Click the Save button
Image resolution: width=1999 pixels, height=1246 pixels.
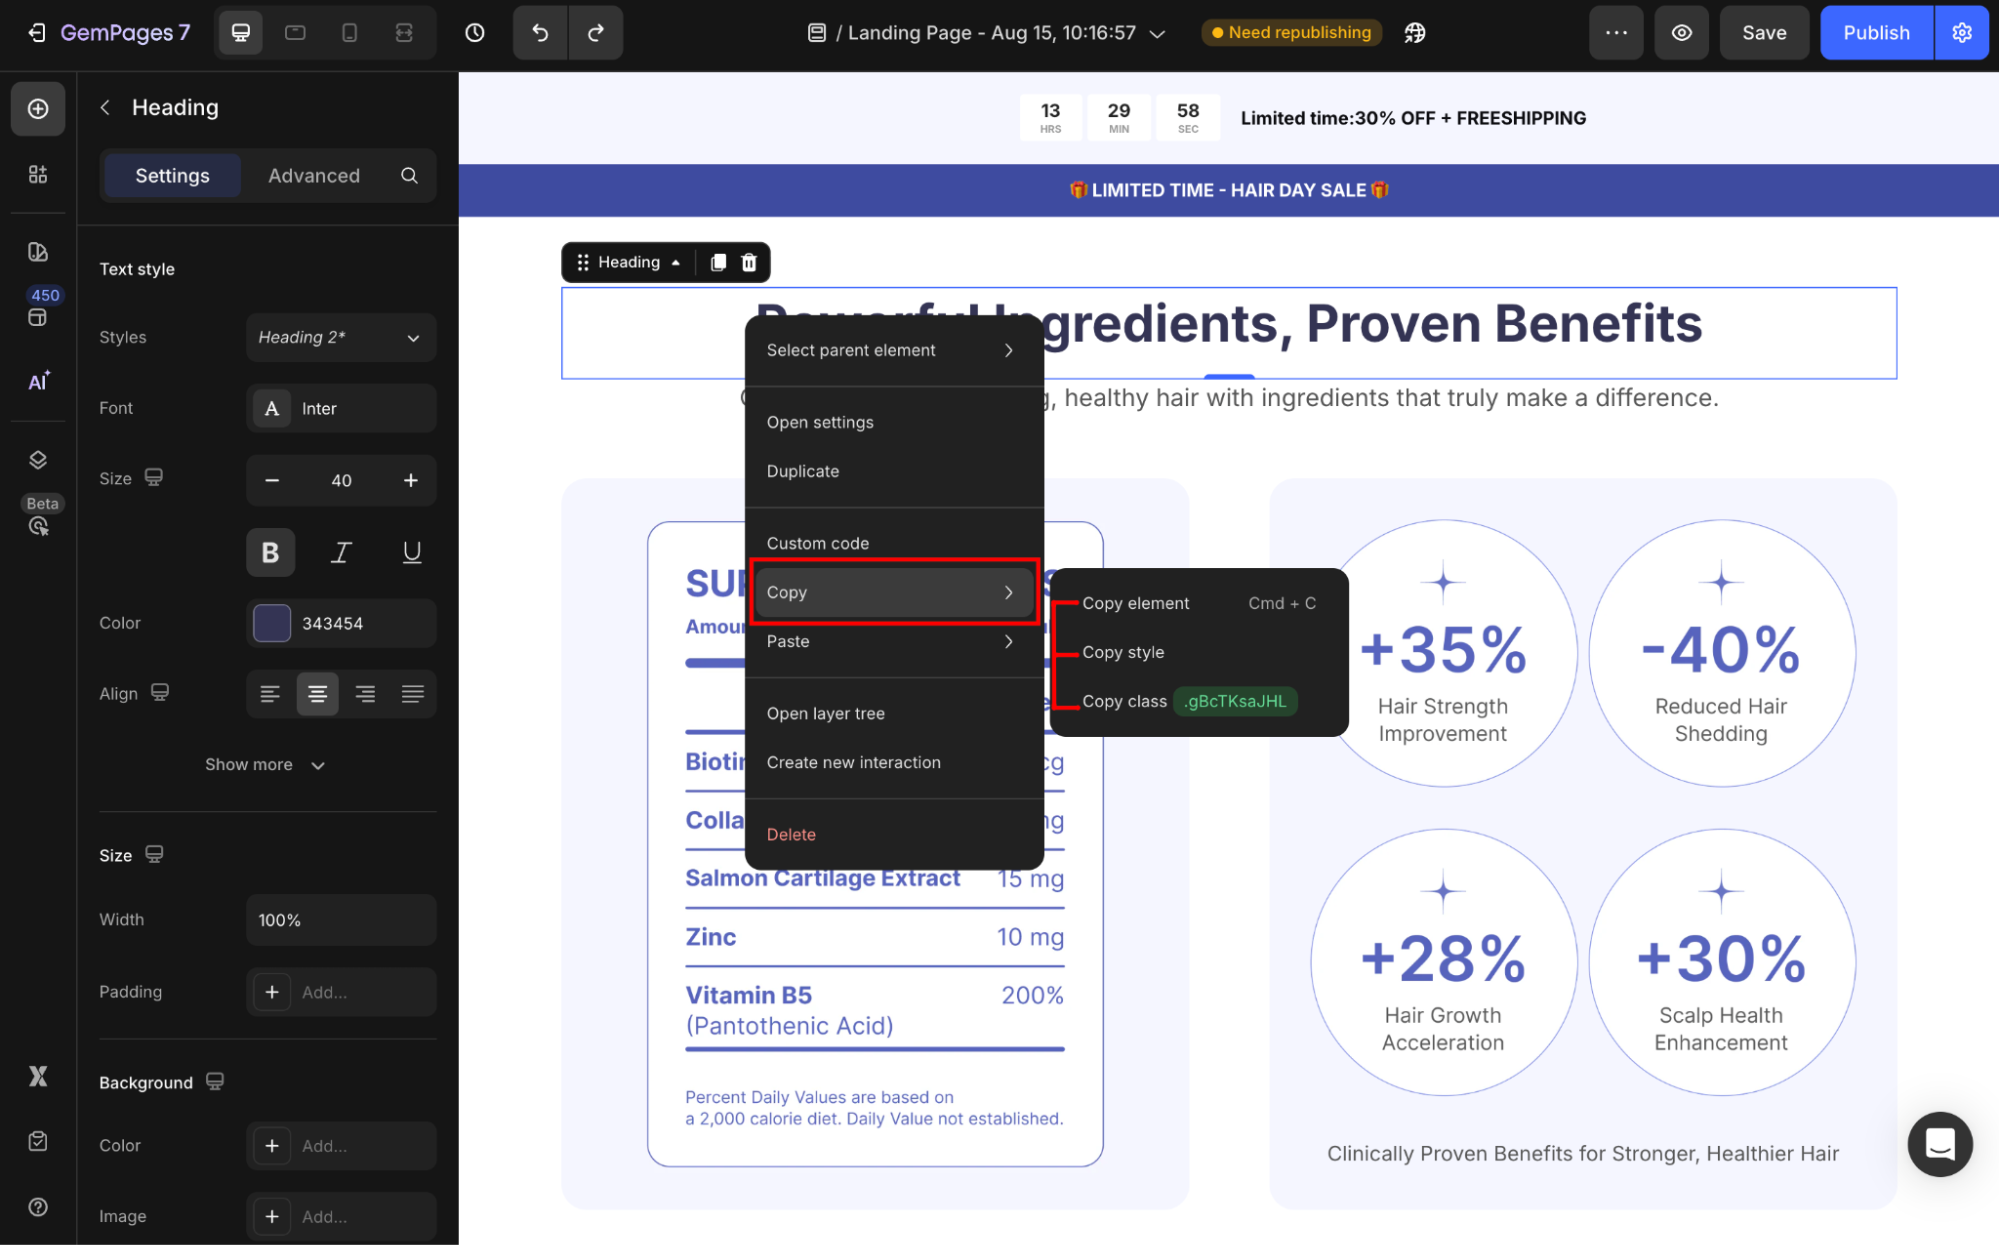[1763, 33]
